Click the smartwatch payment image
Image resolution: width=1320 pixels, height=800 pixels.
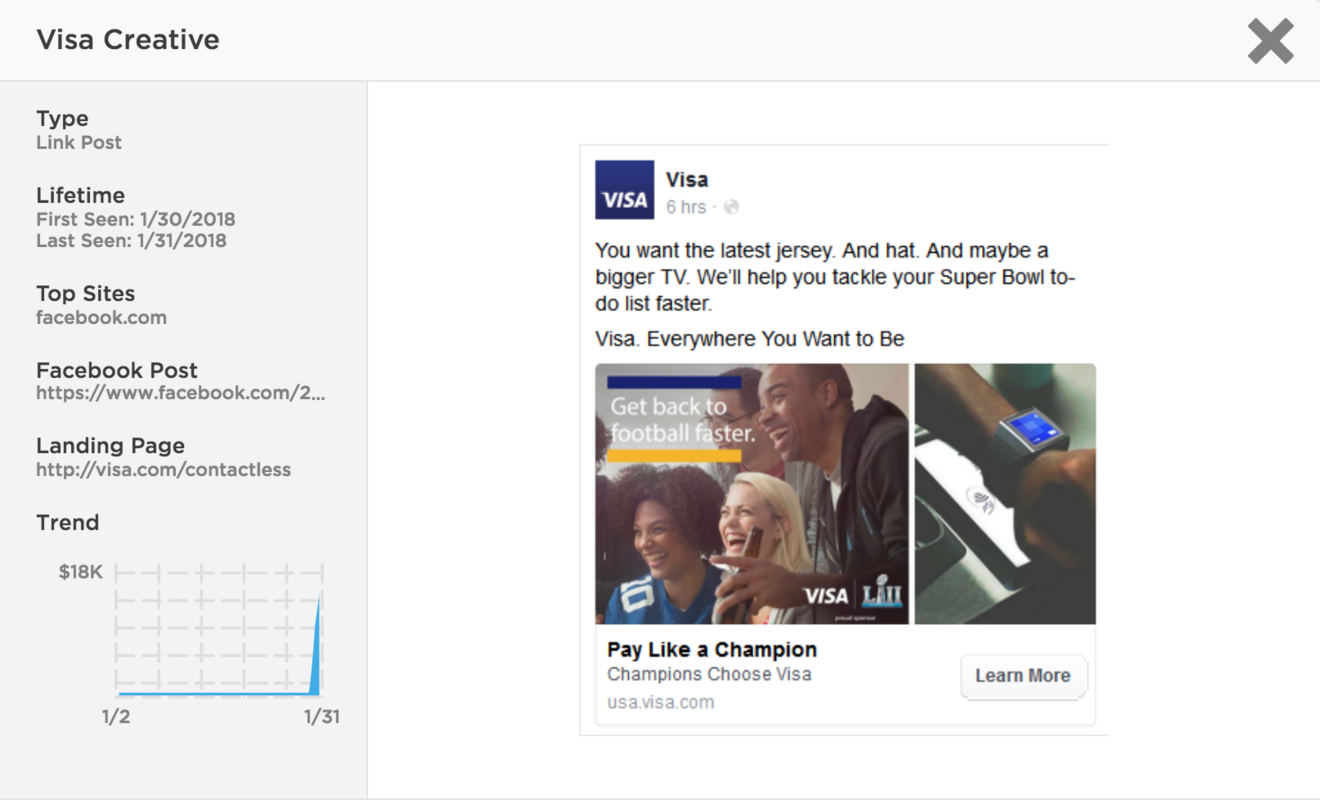1004,494
